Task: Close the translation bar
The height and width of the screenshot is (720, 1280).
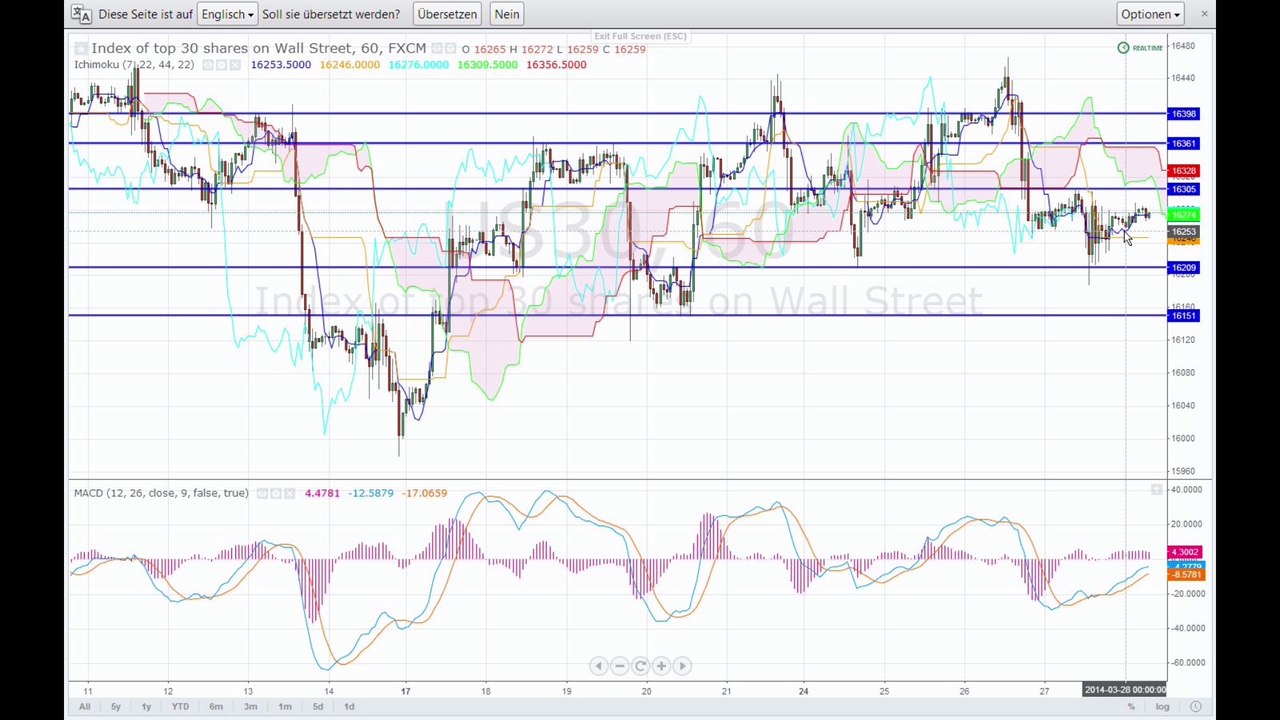Action: coord(1204,14)
